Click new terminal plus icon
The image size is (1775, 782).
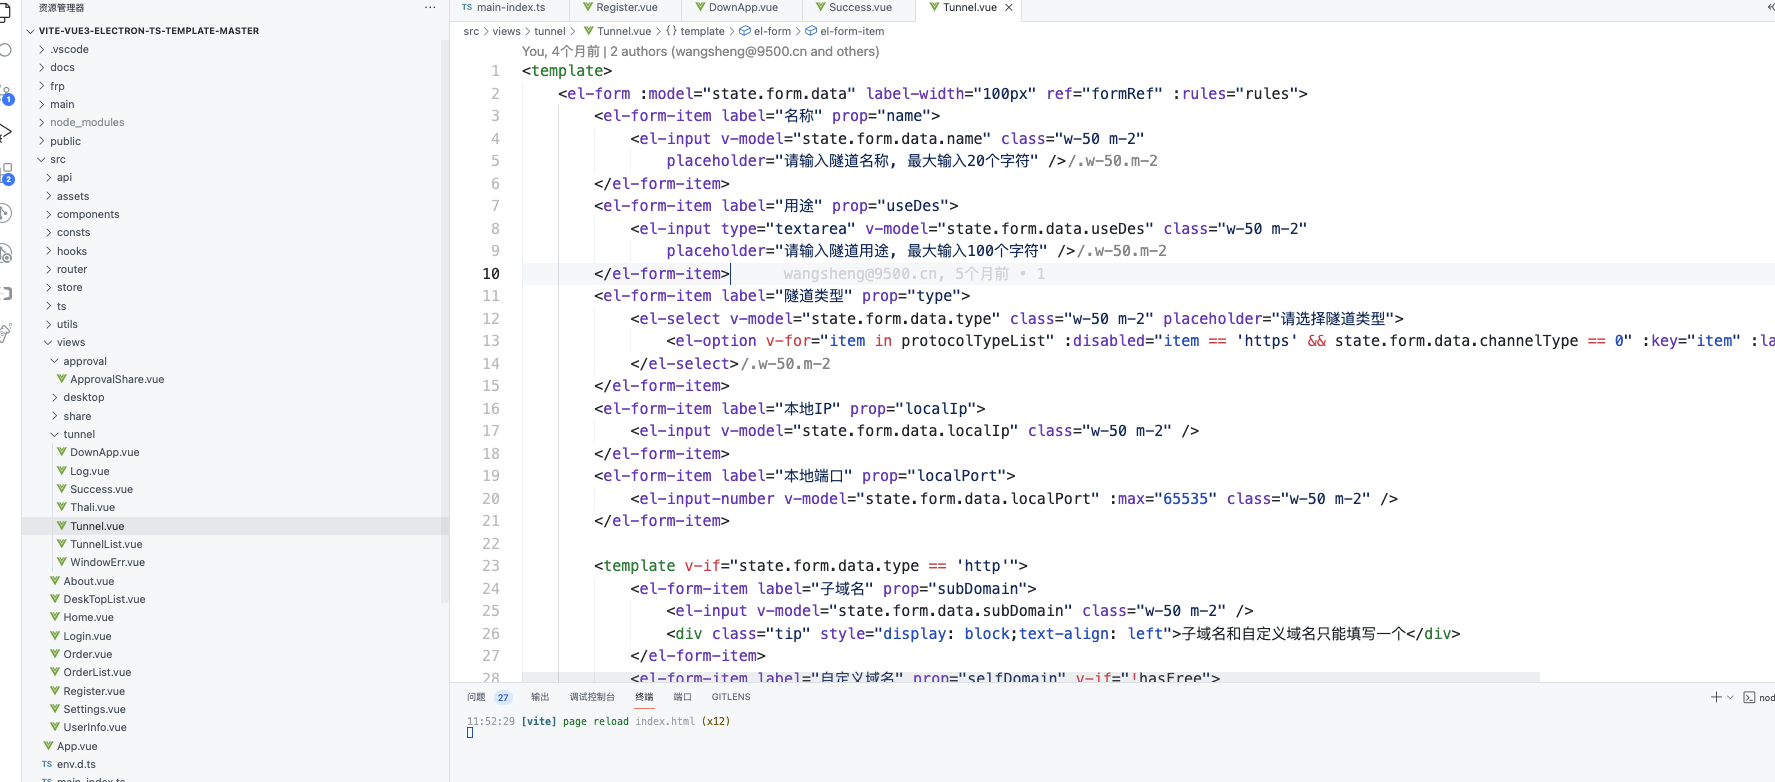pyautogui.click(x=1716, y=697)
